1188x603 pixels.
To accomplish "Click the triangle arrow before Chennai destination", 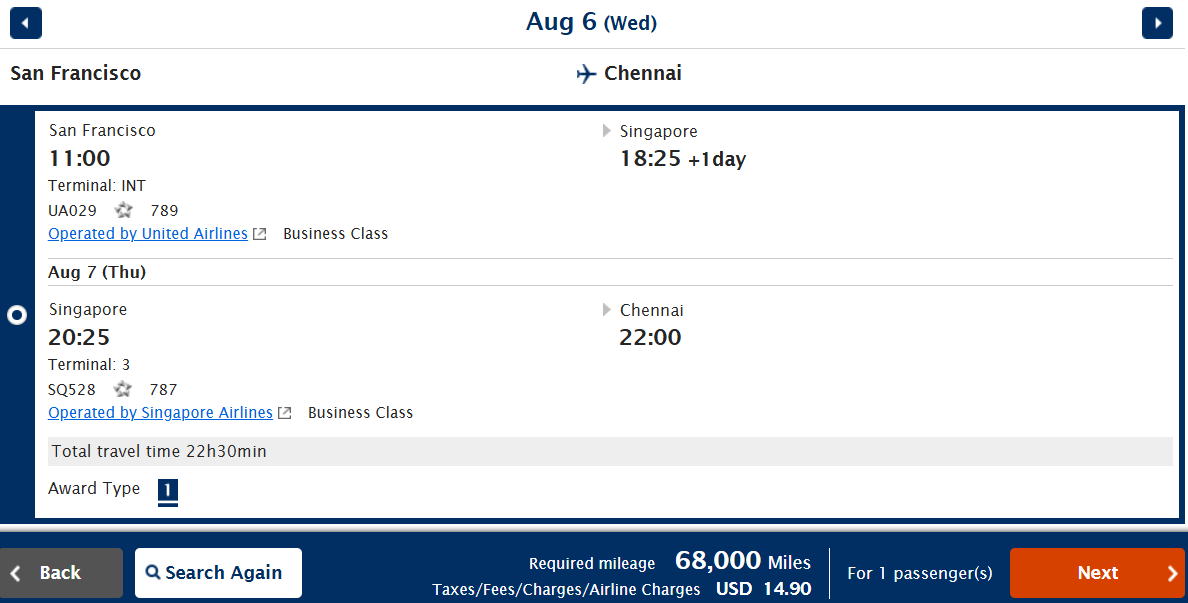I will coord(607,309).
